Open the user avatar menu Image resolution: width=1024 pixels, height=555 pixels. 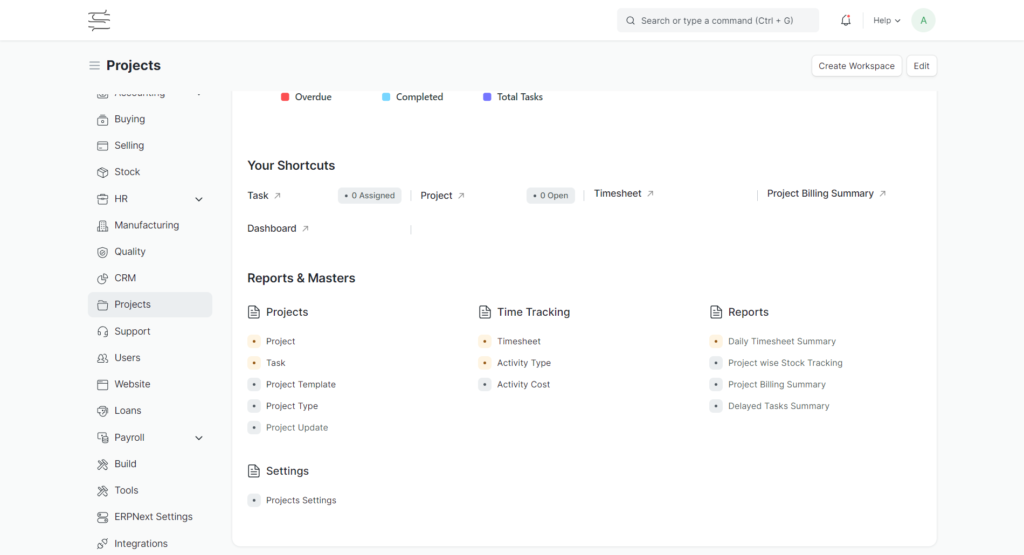tap(923, 20)
